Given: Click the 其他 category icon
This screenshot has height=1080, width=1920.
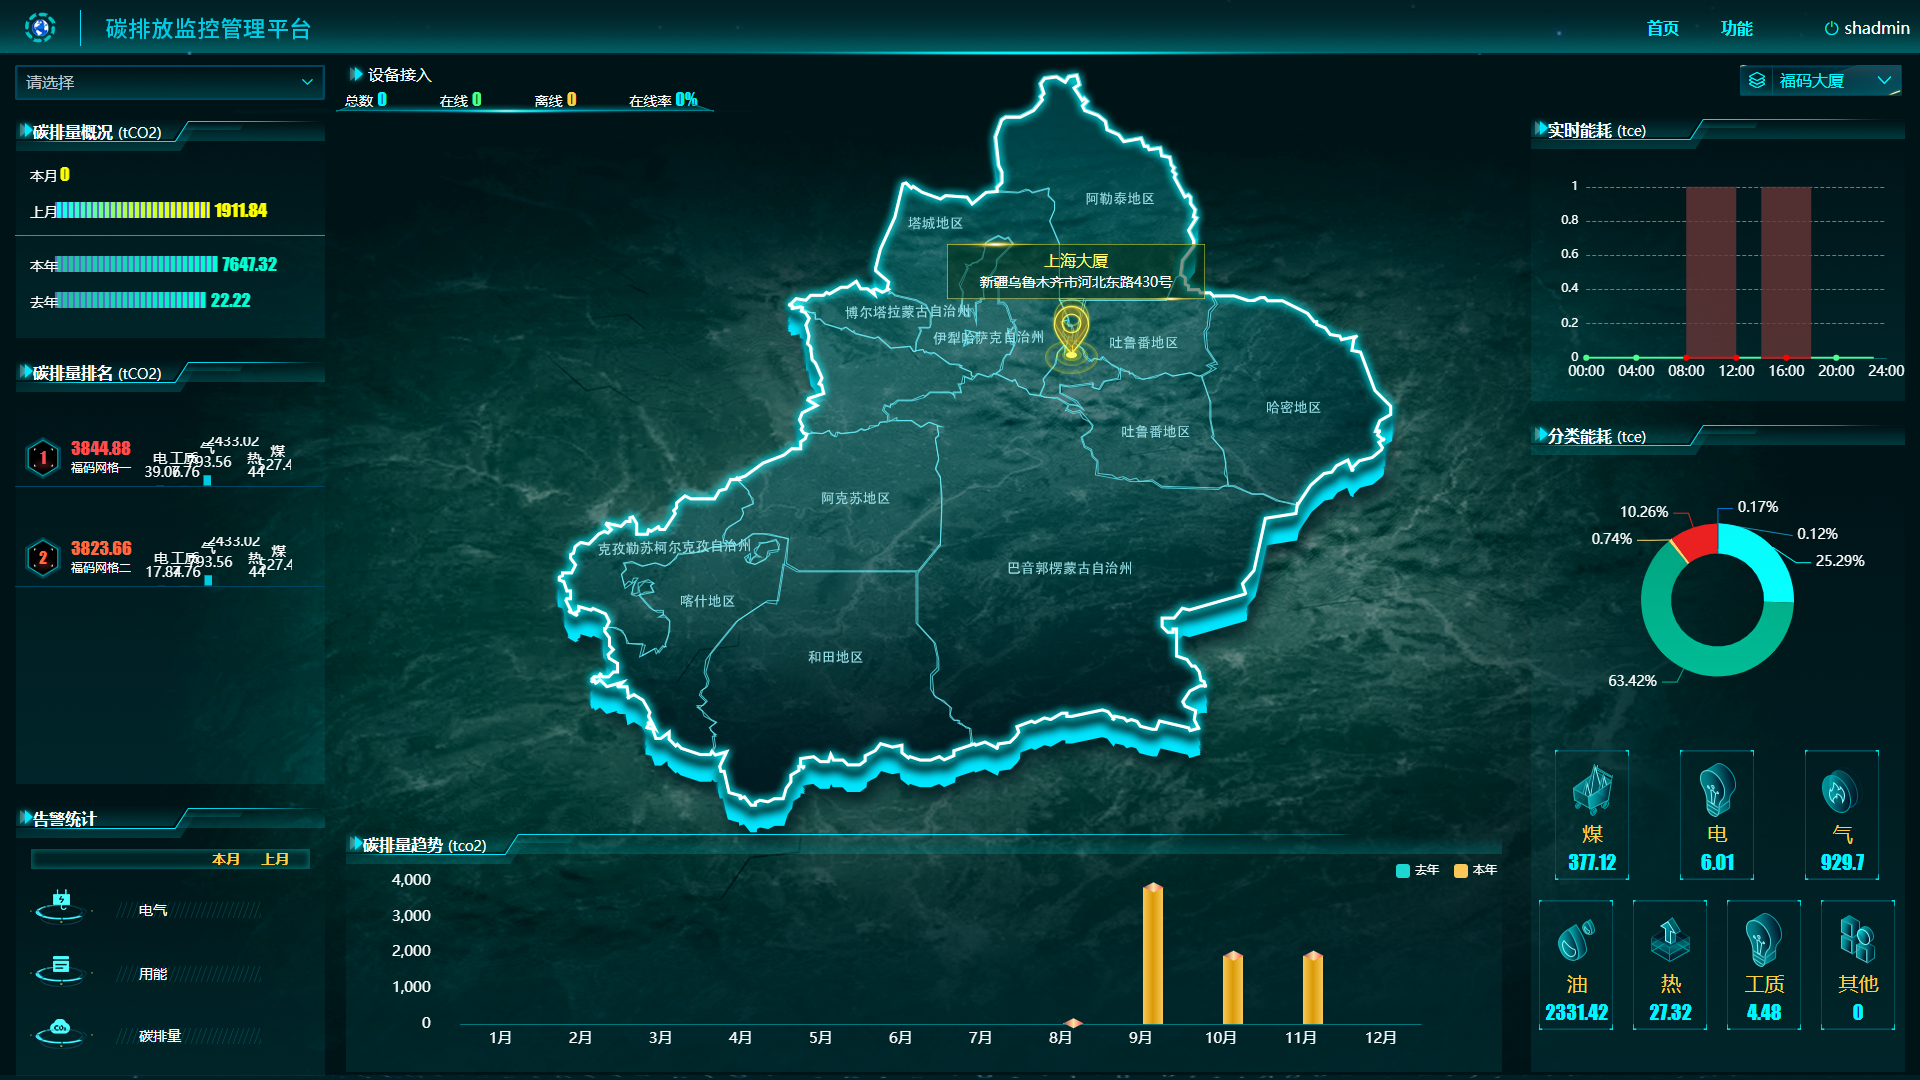Looking at the screenshot, I should pos(1857,940).
